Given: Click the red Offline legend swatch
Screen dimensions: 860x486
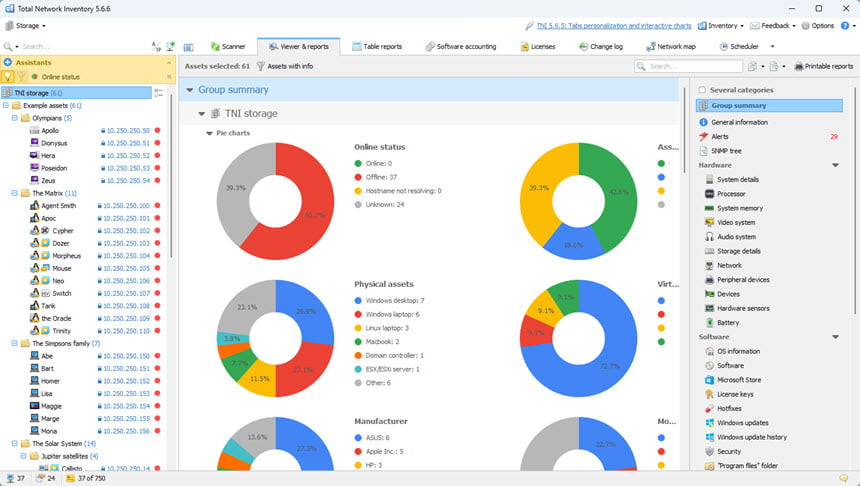Looking at the screenshot, I should 358,177.
